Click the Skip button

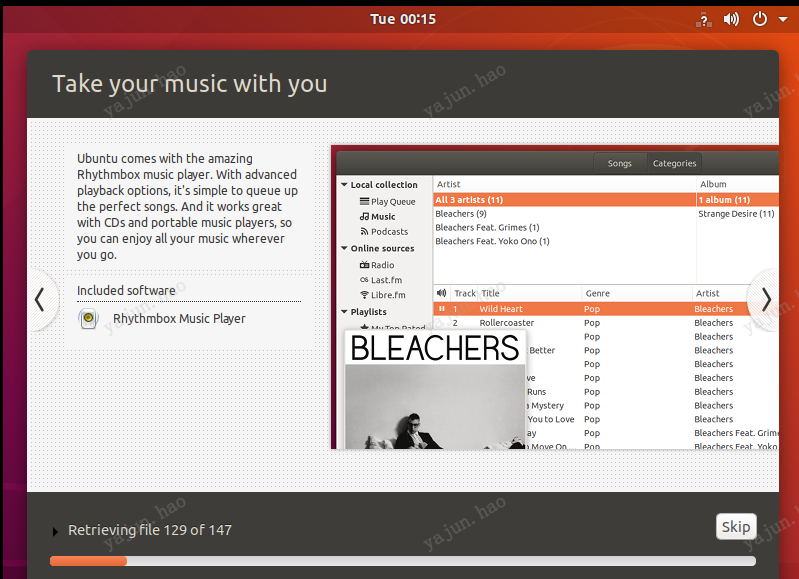[x=736, y=527]
